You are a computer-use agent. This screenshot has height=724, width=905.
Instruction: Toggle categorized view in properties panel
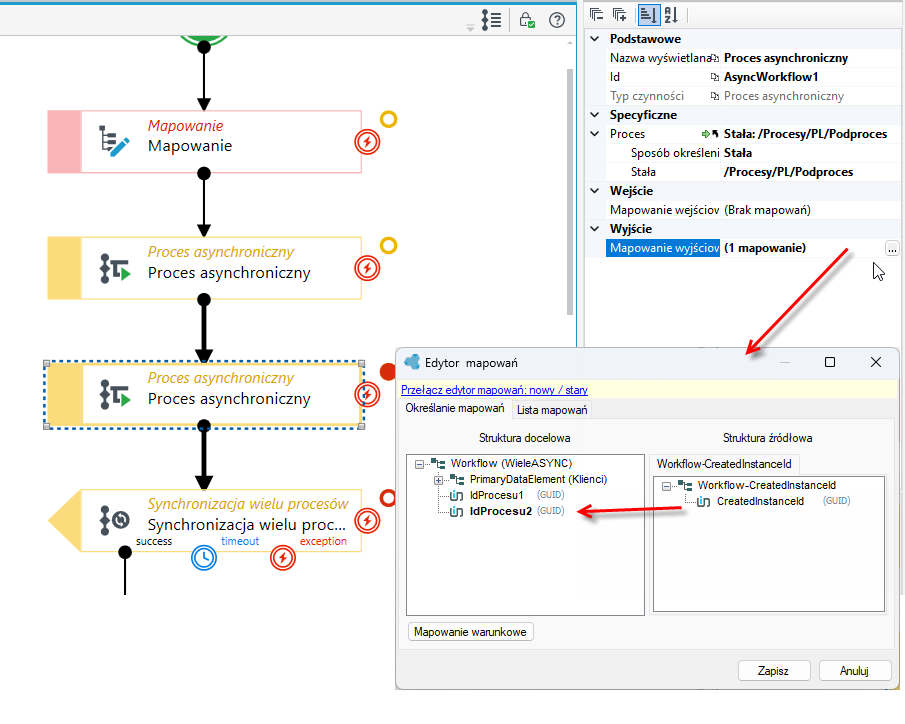[x=649, y=14]
